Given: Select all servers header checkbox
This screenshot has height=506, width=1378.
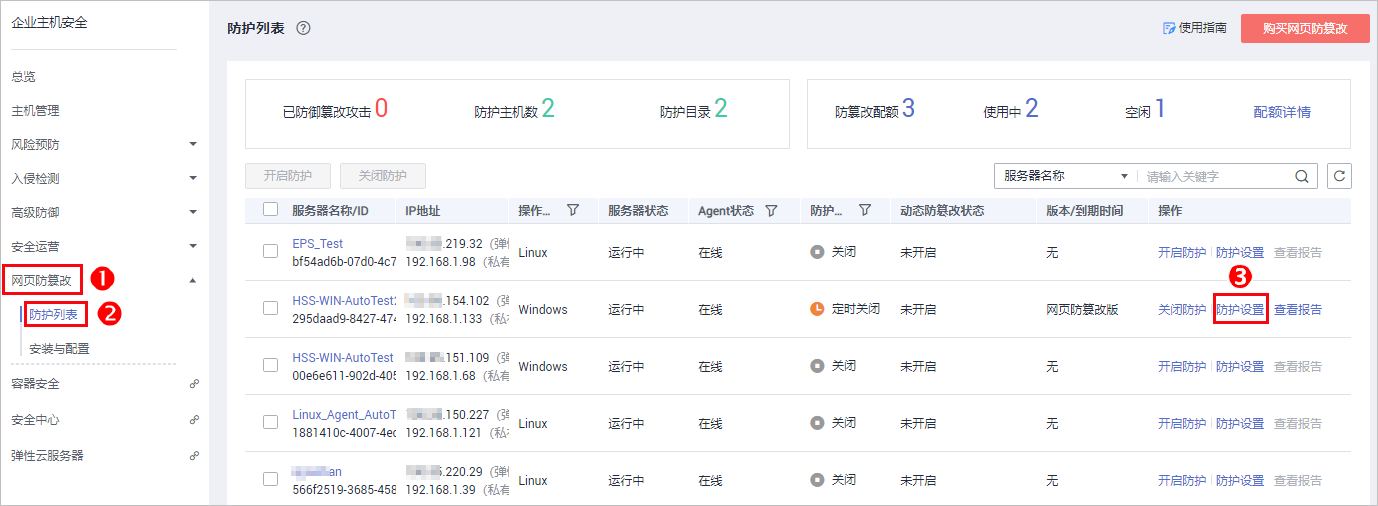Looking at the screenshot, I should pos(270,210).
